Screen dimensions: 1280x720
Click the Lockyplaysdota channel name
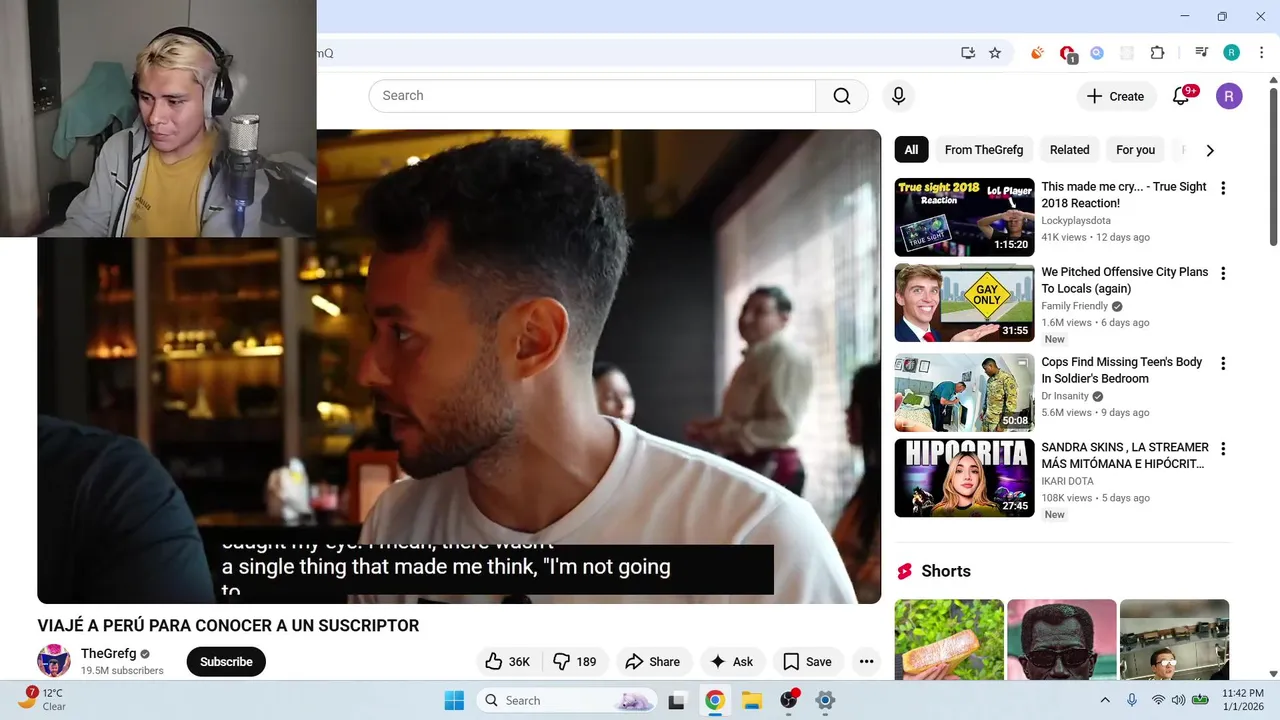tap(1076, 220)
